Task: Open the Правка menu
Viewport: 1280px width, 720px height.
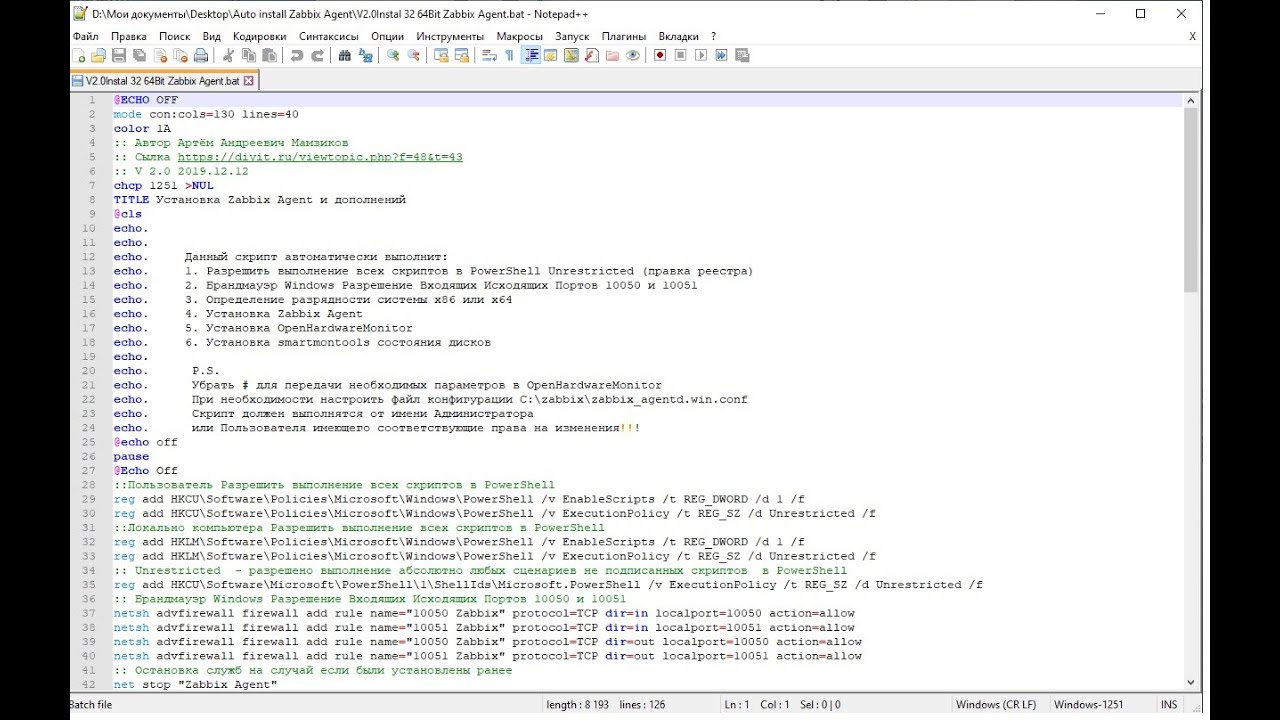Action: [129, 36]
